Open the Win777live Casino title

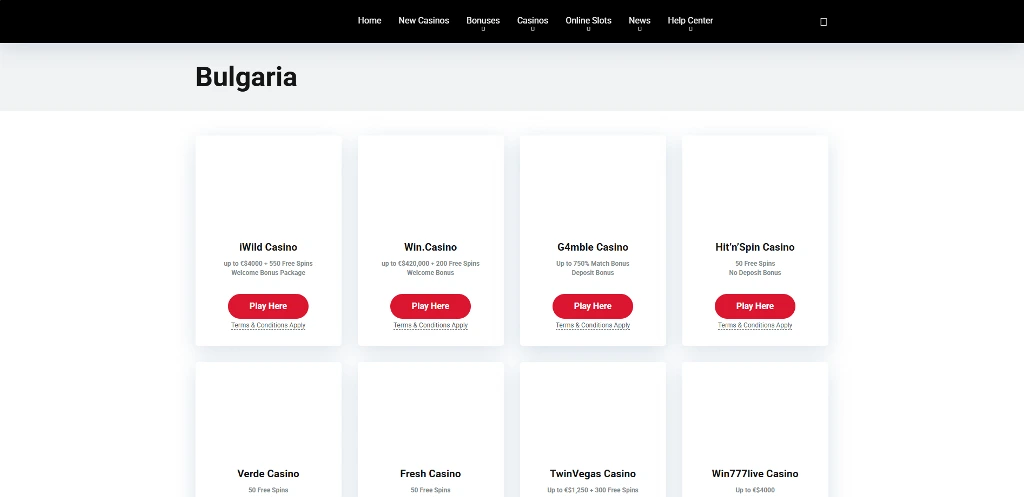tap(755, 474)
